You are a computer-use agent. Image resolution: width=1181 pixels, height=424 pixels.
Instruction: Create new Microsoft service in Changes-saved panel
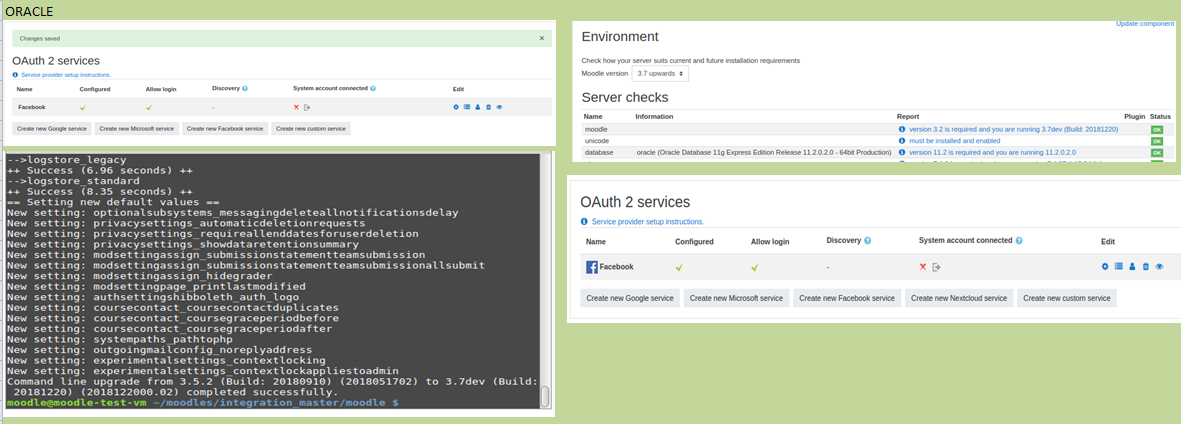pos(139,129)
